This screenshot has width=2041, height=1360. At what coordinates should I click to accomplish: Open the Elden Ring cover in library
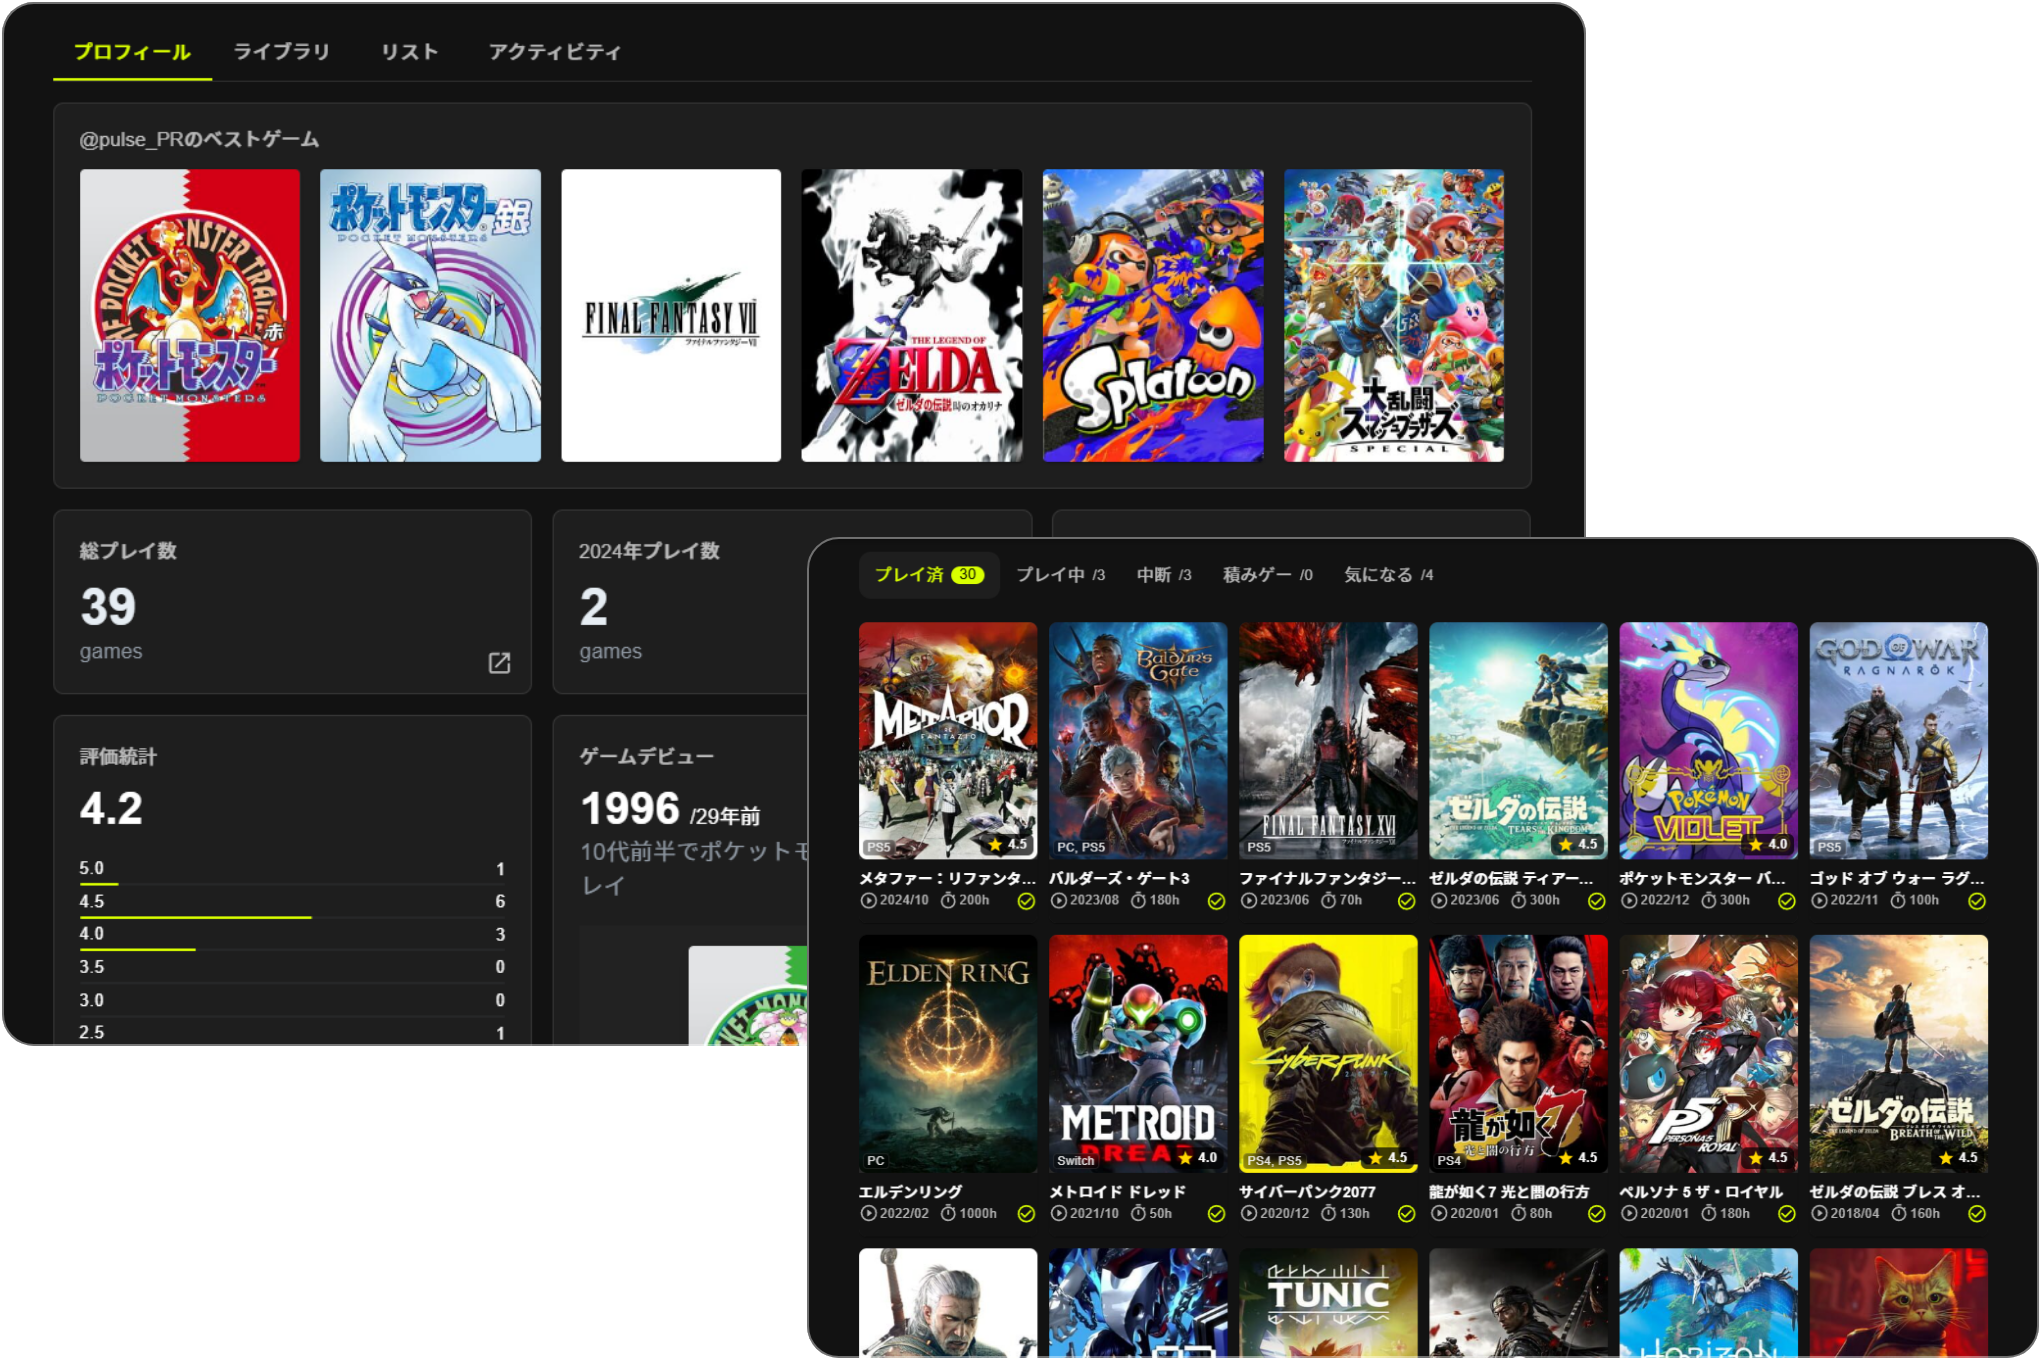(x=948, y=1054)
